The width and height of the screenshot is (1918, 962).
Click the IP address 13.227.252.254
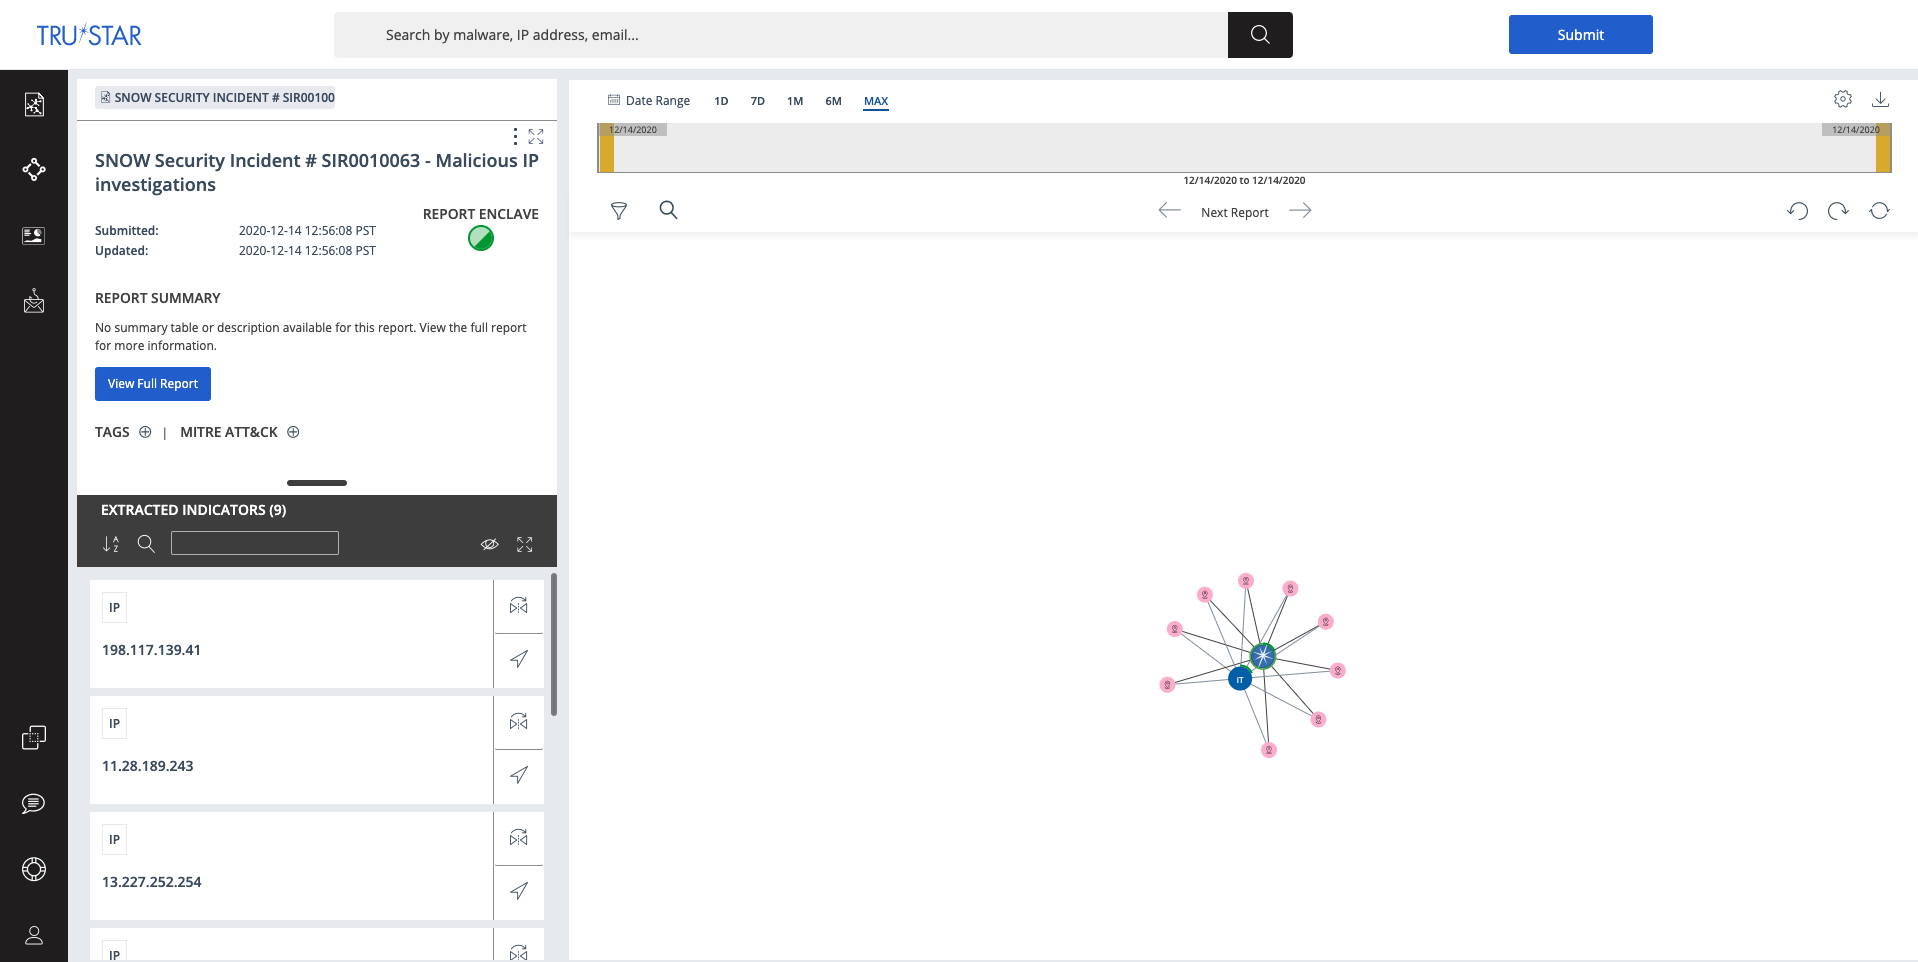point(152,882)
